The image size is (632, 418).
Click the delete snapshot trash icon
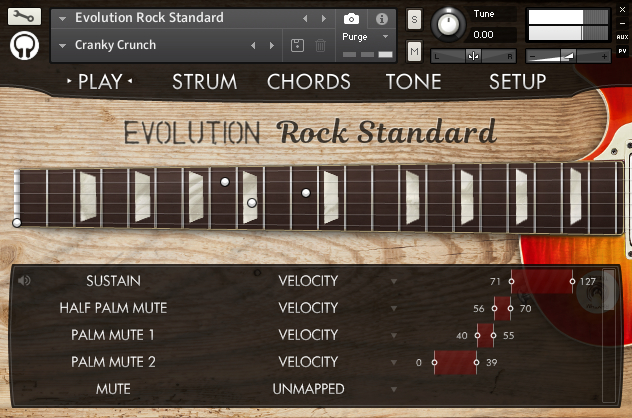click(320, 45)
